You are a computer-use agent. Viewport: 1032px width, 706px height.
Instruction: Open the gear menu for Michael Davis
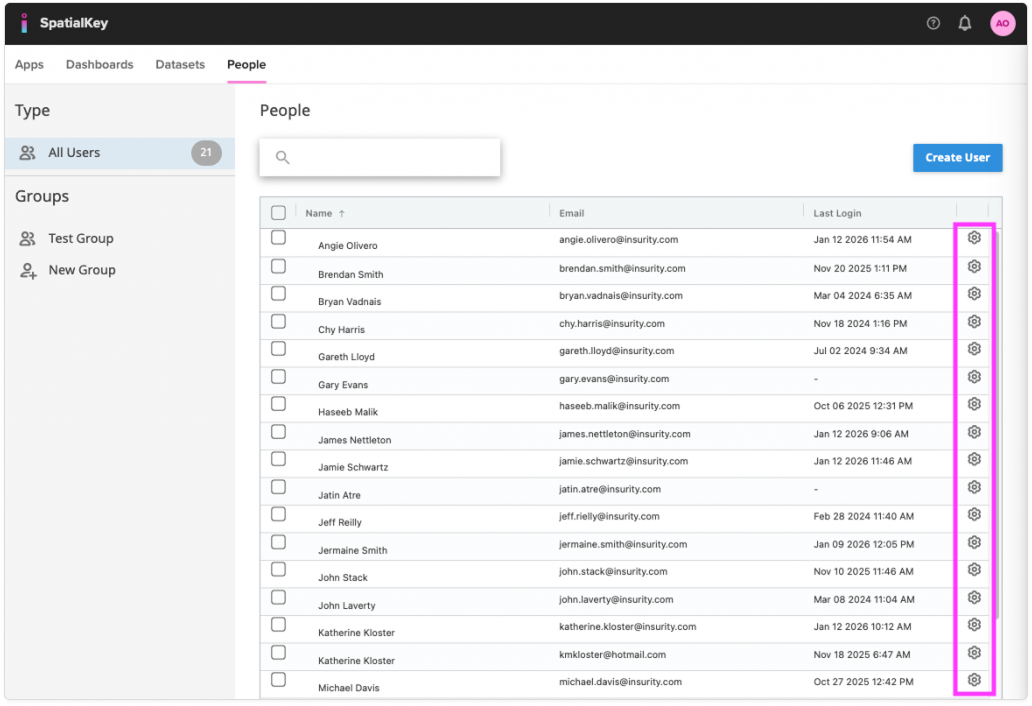coord(974,679)
